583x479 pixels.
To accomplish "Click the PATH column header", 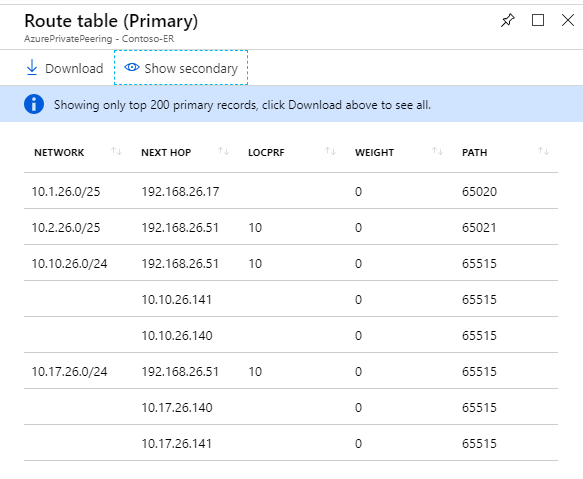I will click(x=474, y=152).
